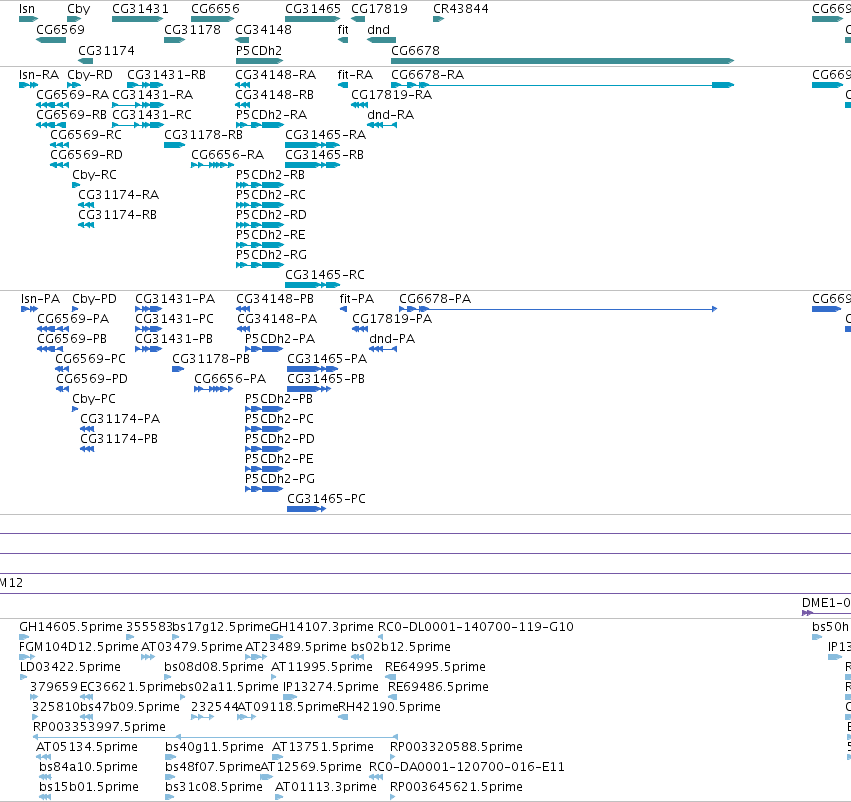Click transcript CG6678-RA label
The height and width of the screenshot is (802, 851).
tap(428, 74)
